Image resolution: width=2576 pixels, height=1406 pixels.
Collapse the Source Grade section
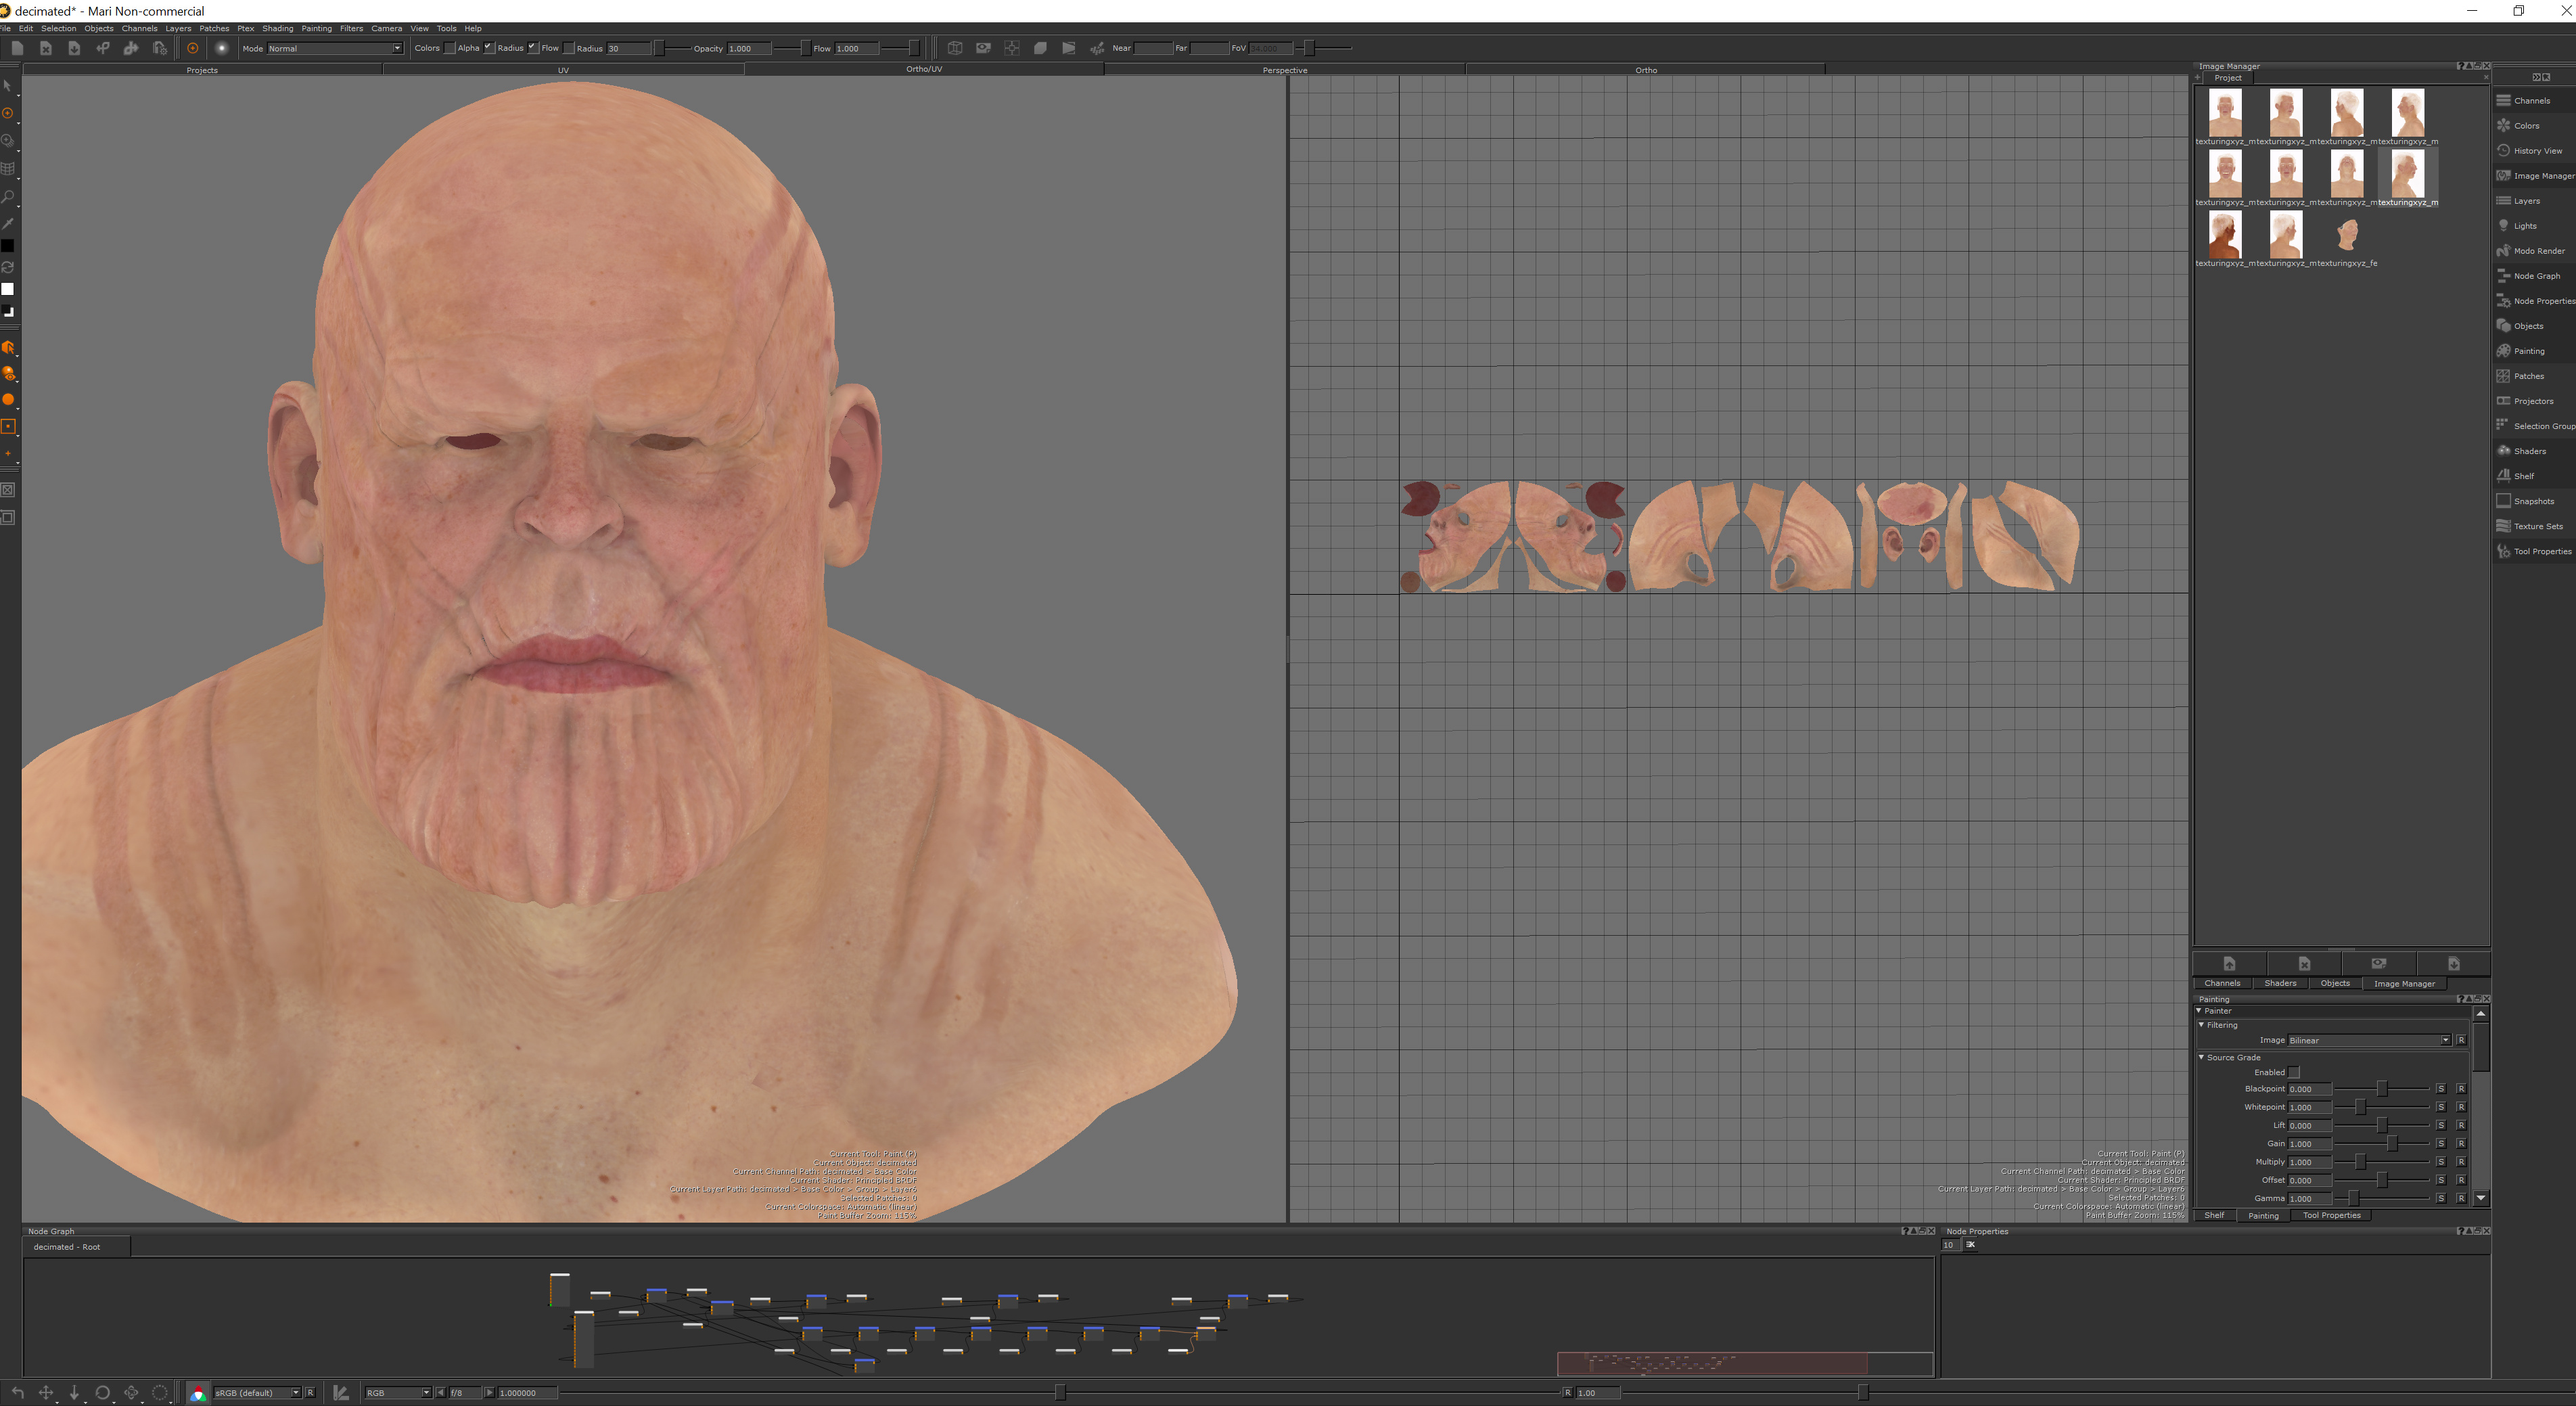click(2201, 1057)
